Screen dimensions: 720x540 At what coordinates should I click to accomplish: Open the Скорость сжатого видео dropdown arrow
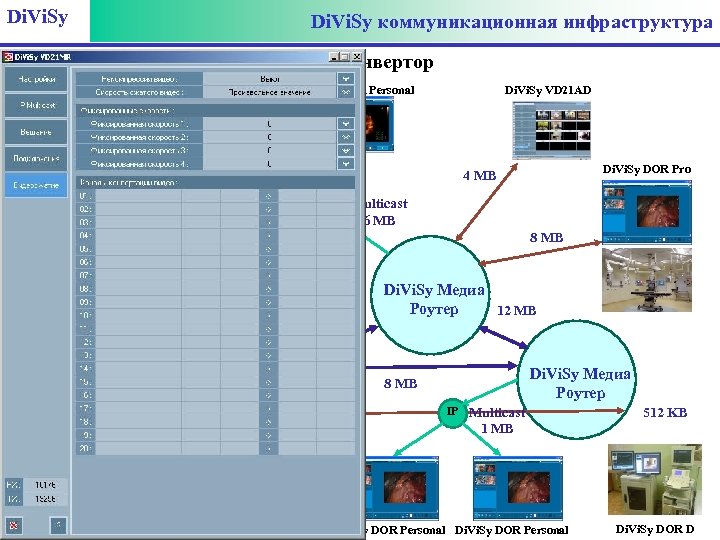[x=346, y=92]
